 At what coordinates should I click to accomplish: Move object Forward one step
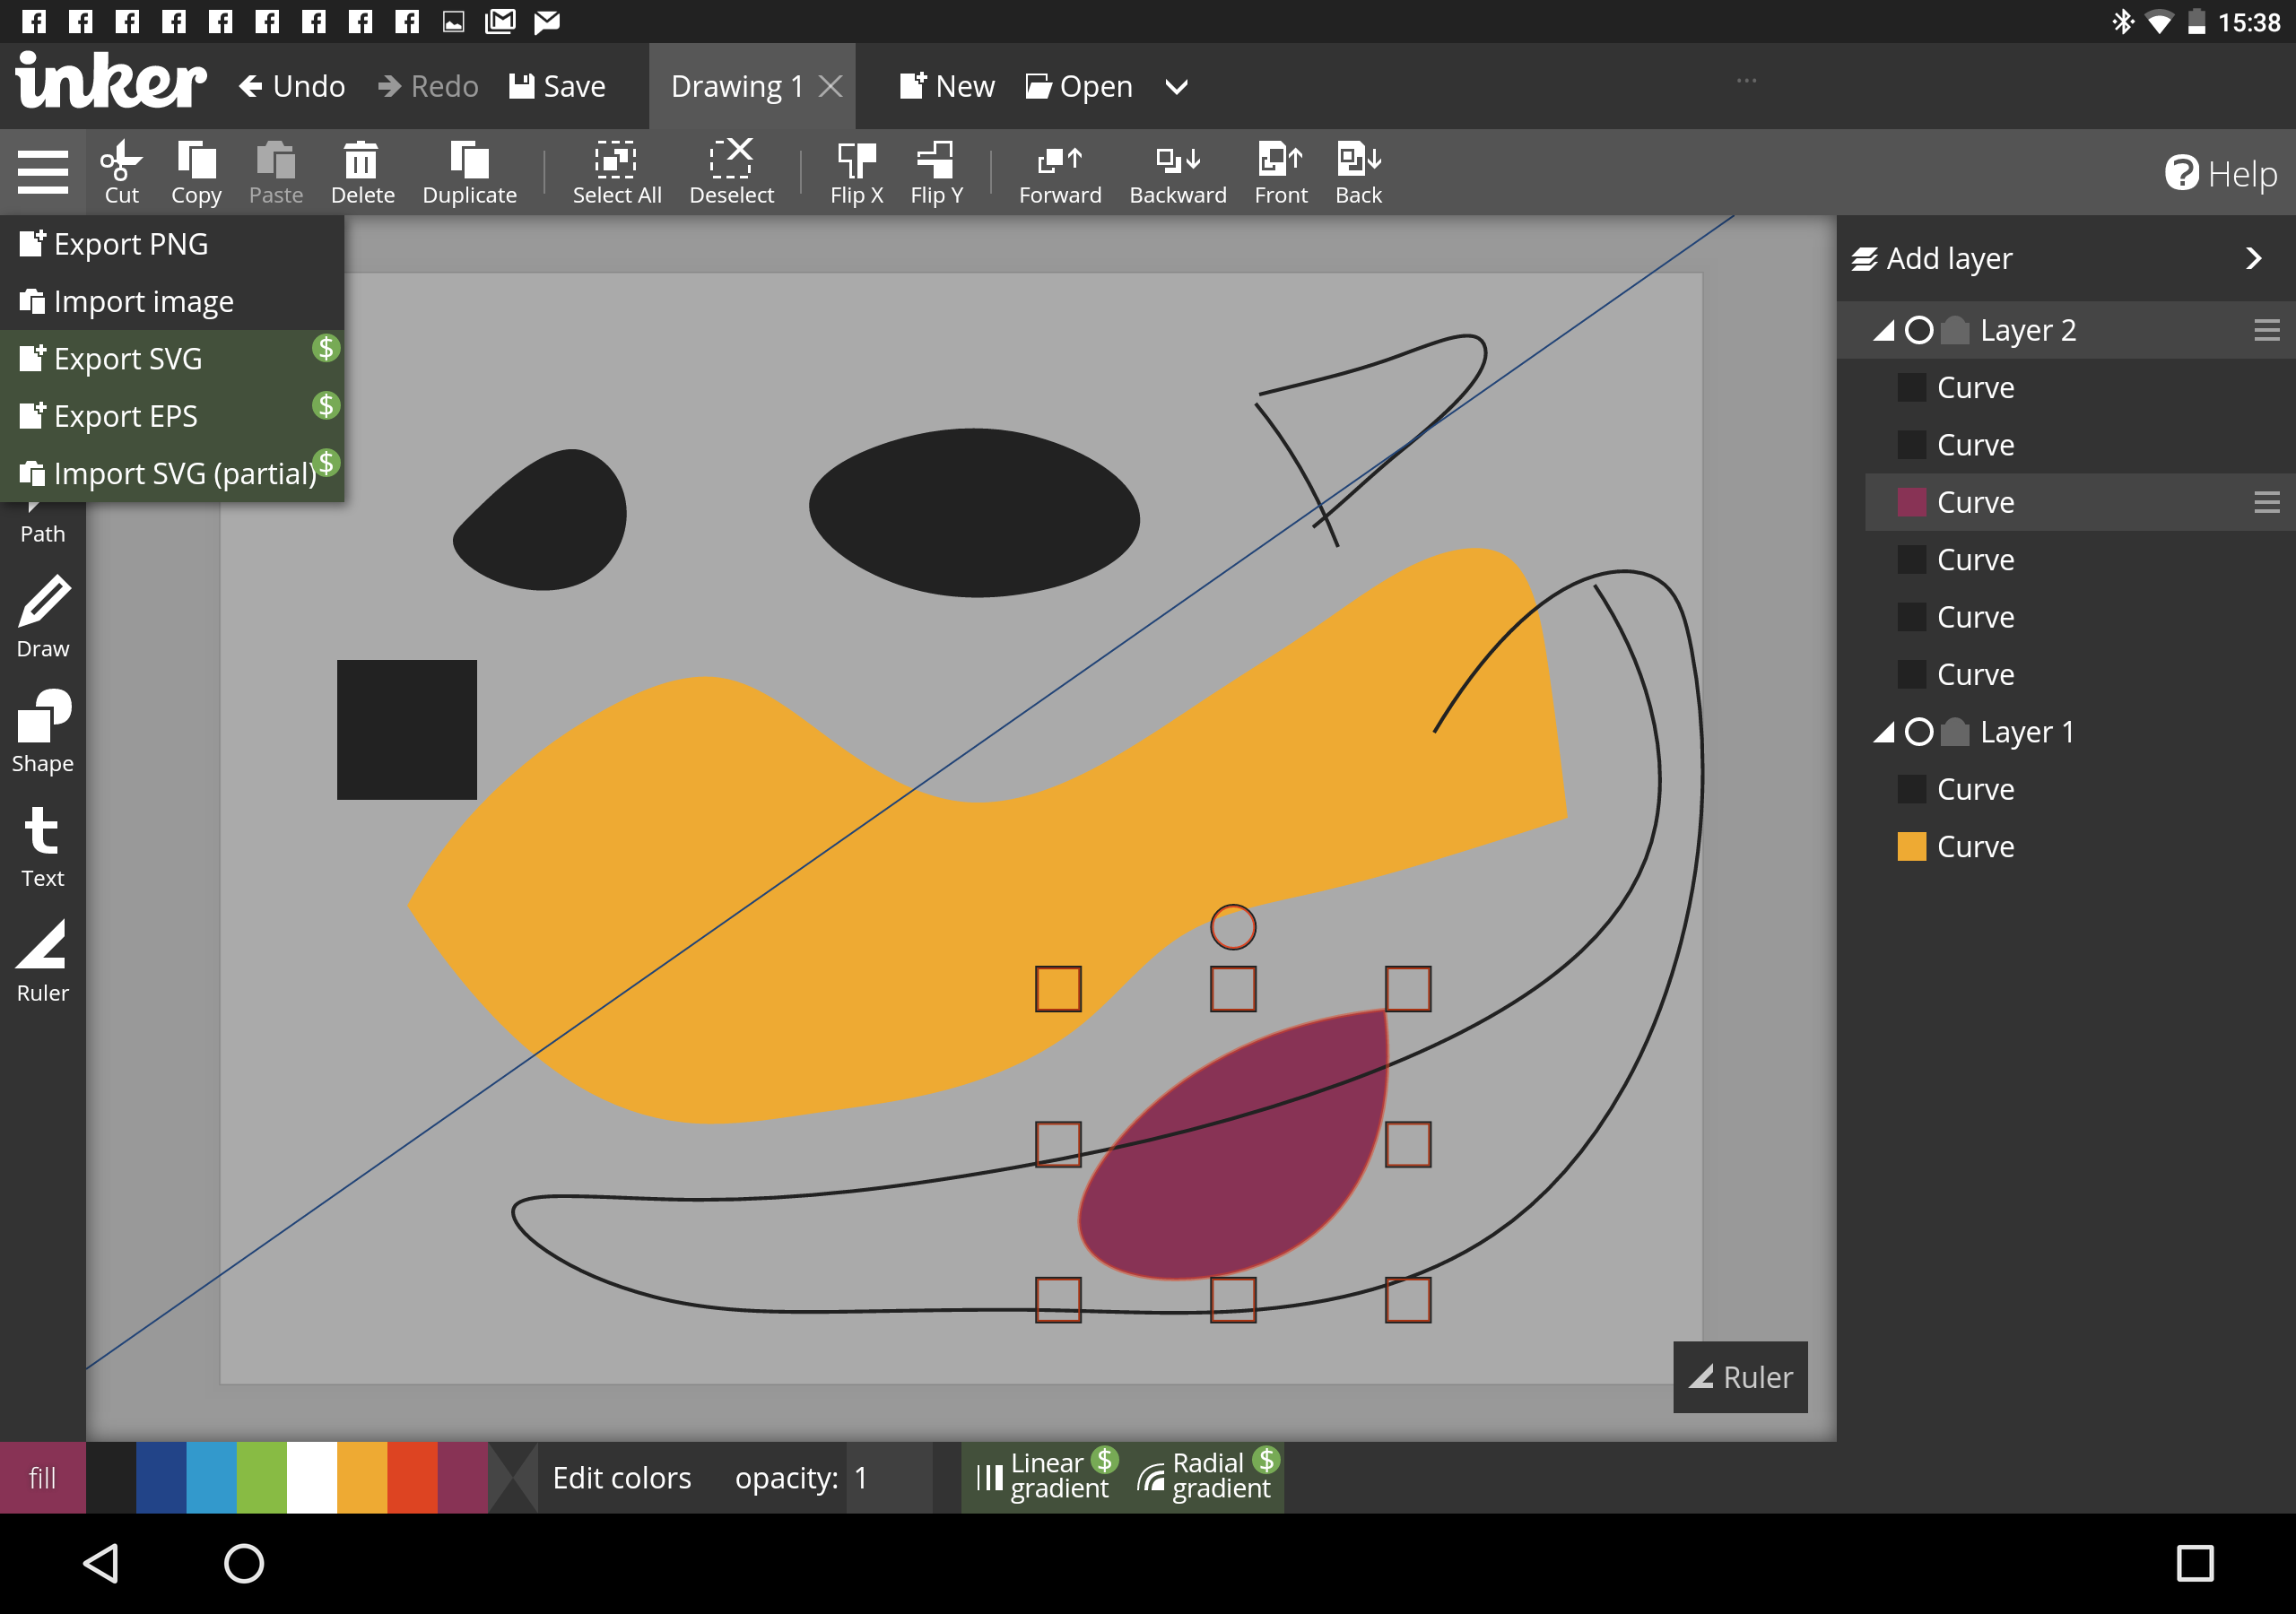coord(1060,172)
